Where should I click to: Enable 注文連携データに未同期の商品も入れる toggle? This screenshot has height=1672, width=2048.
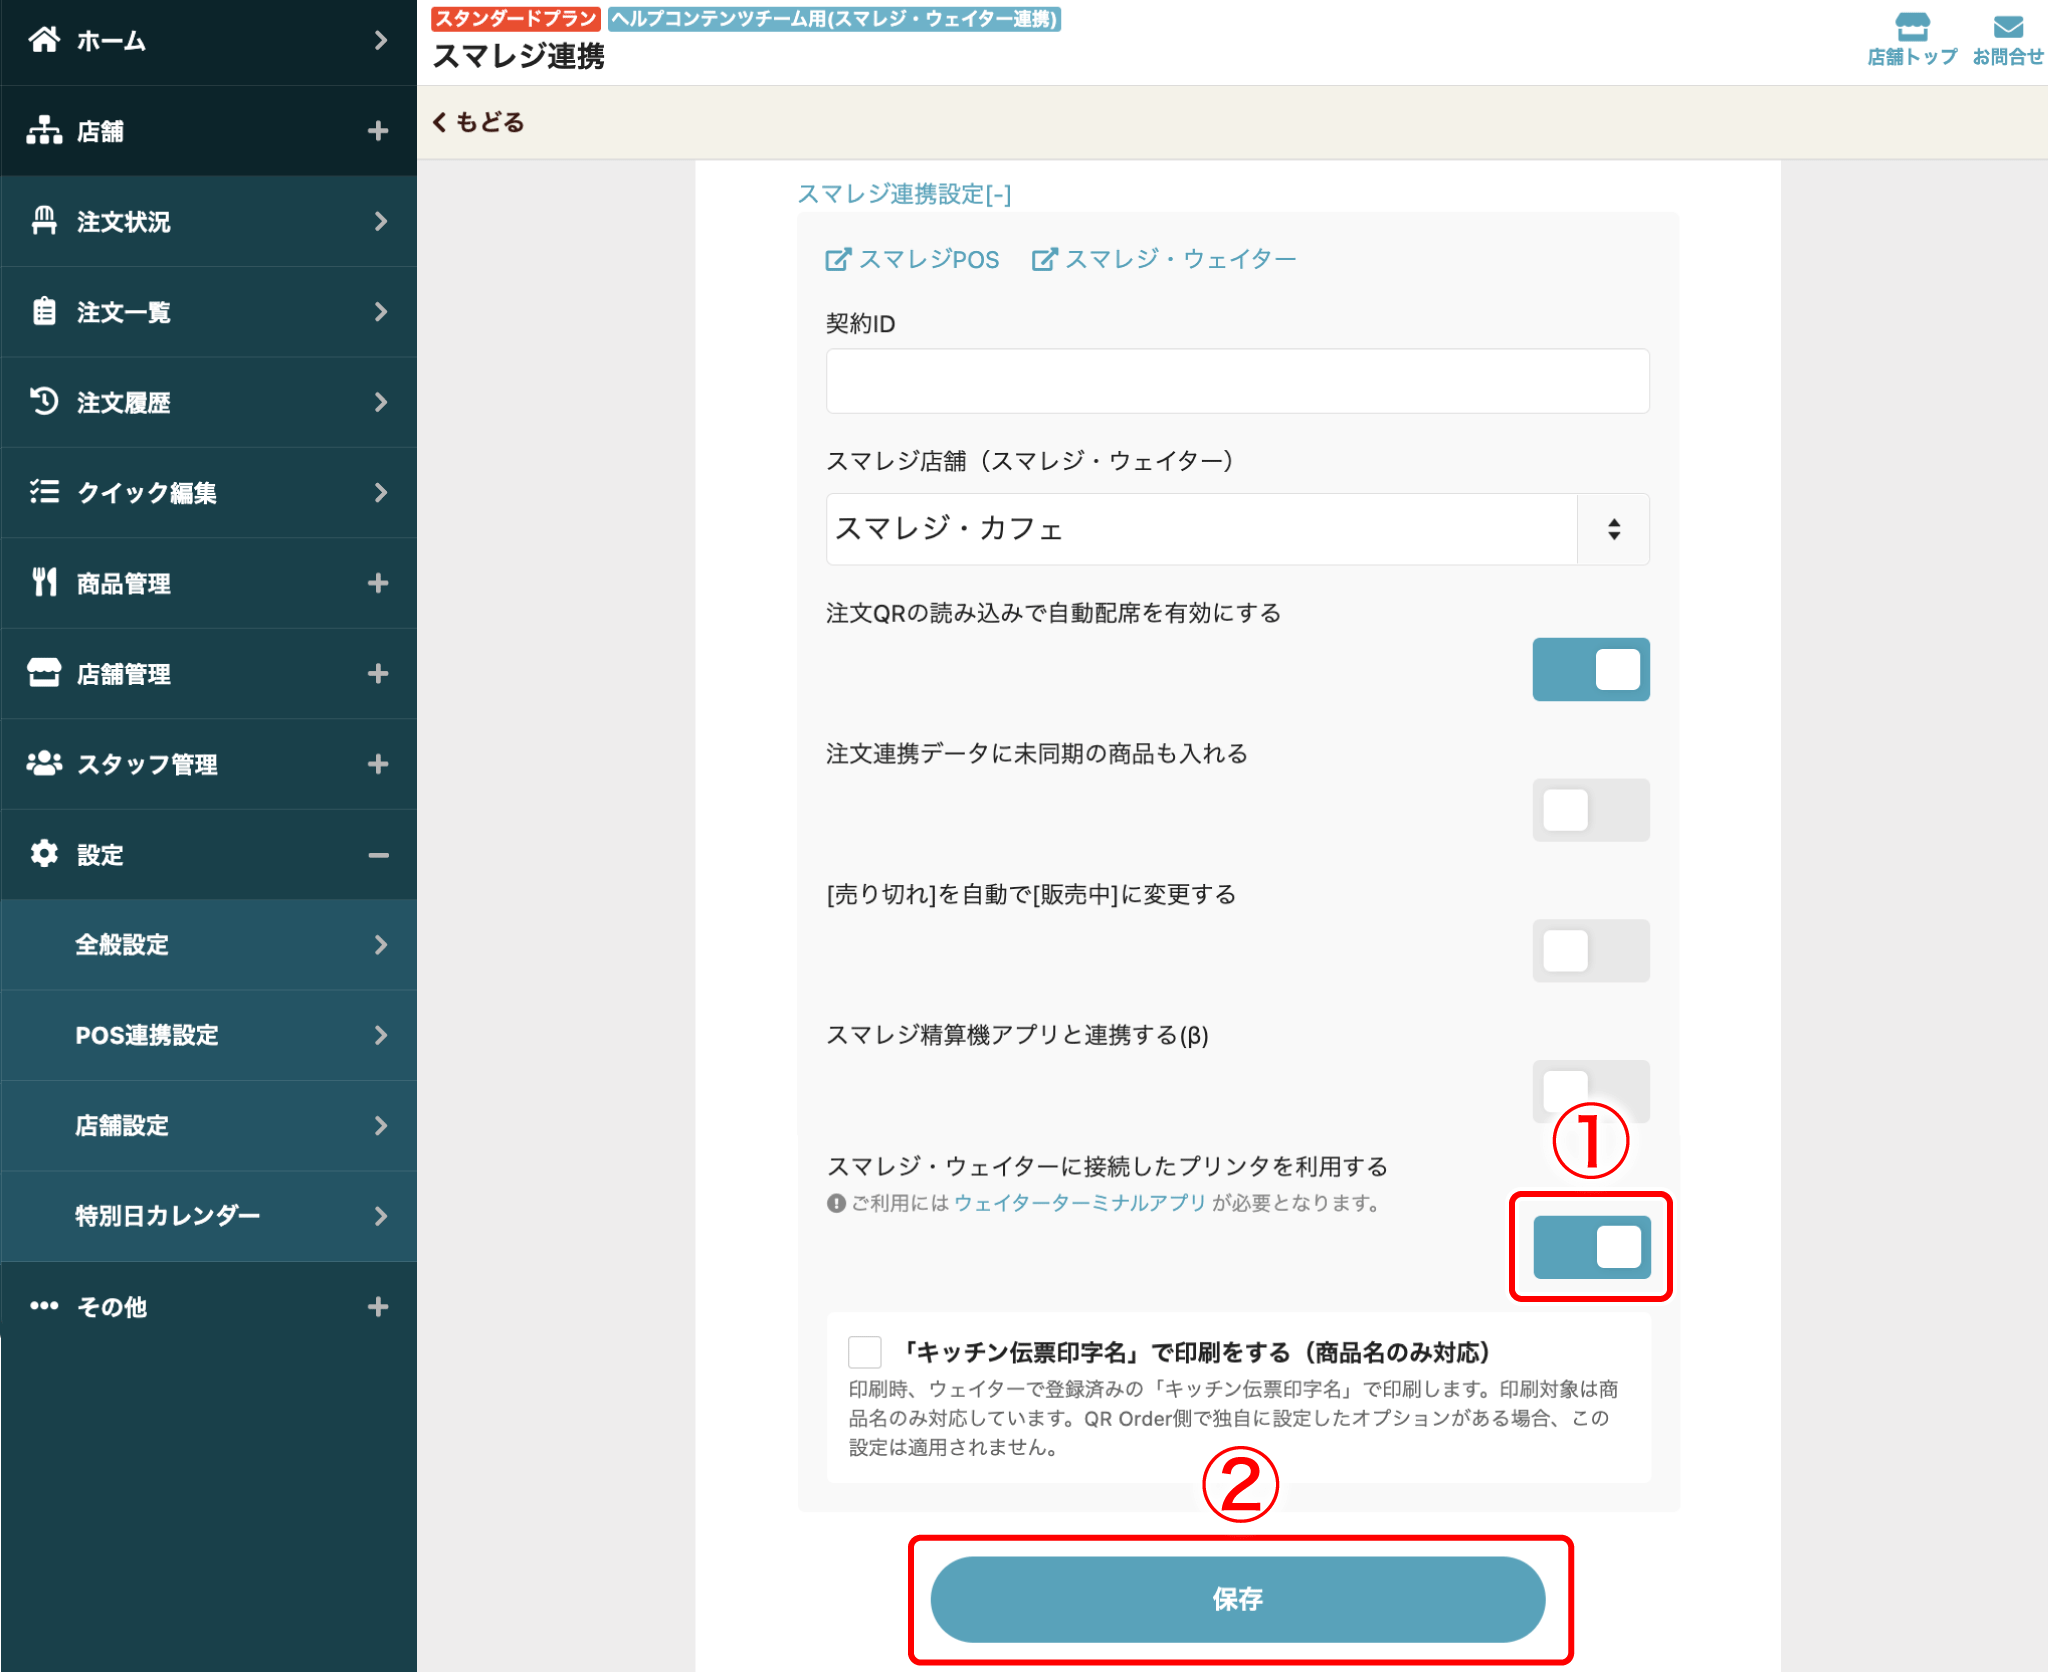(1591, 810)
